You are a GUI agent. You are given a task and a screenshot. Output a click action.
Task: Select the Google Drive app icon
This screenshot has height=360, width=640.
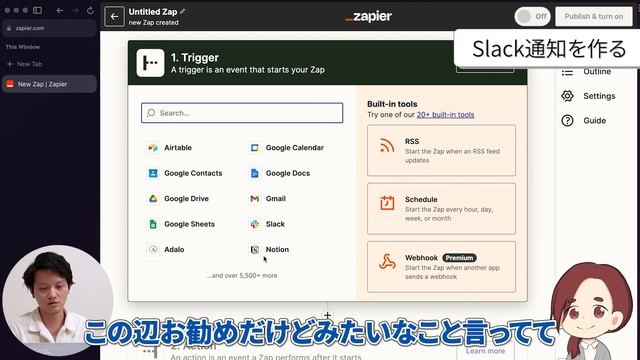(153, 199)
